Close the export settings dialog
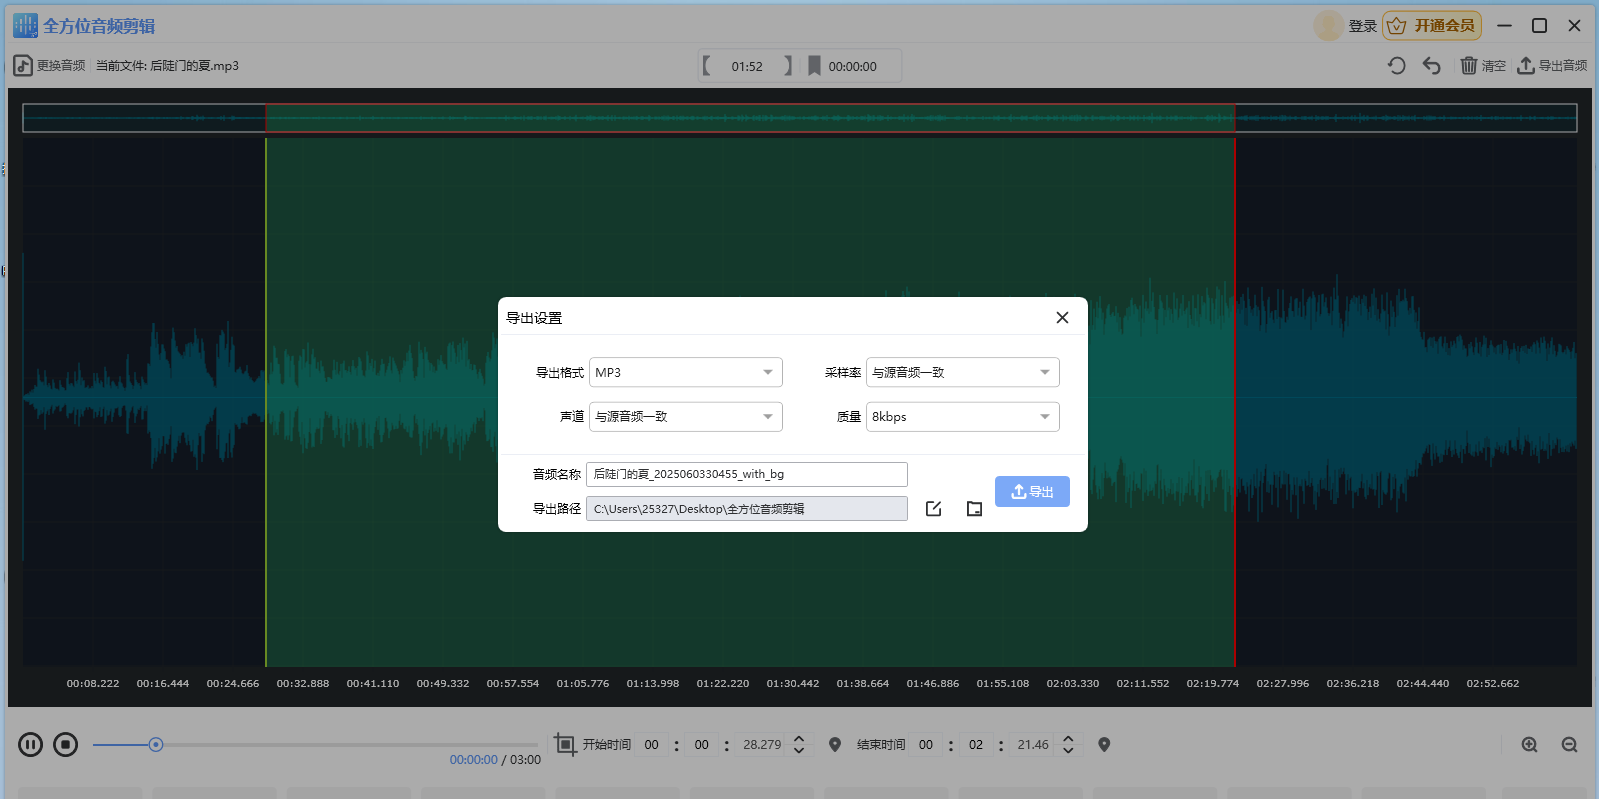1599x799 pixels. [x=1062, y=318]
